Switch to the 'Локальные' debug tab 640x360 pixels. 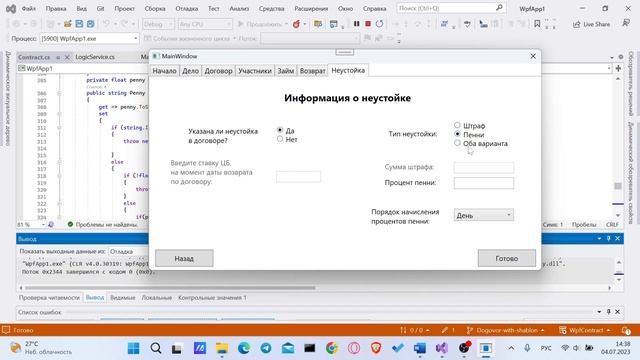coord(157,298)
